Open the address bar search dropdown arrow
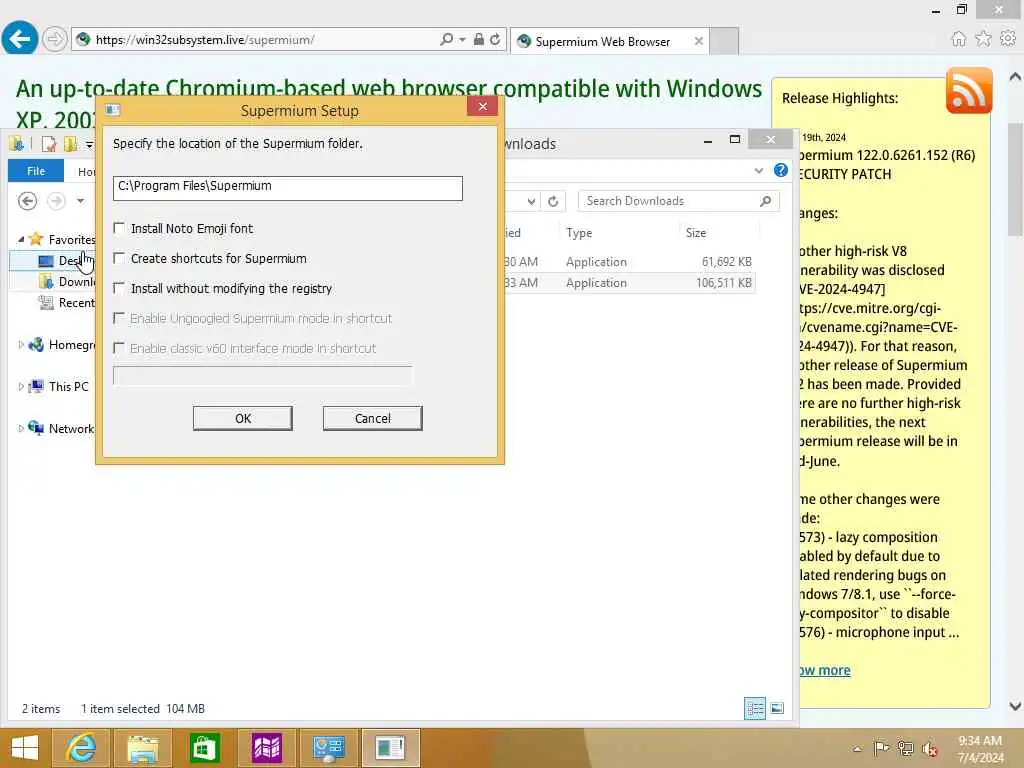This screenshot has width=1024, height=768. pyautogui.click(x=462, y=39)
